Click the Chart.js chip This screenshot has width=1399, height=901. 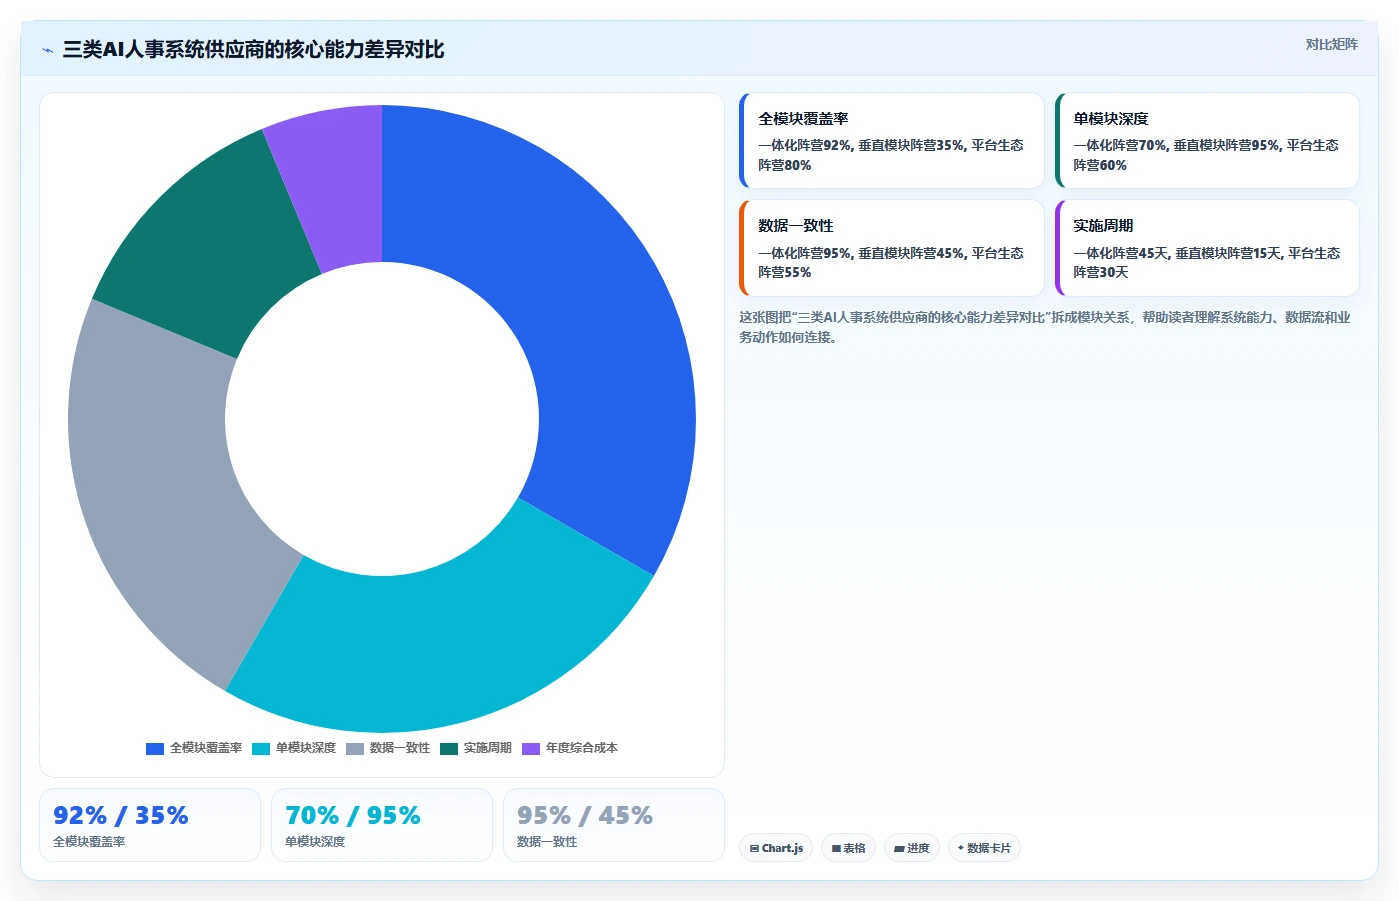click(776, 848)
